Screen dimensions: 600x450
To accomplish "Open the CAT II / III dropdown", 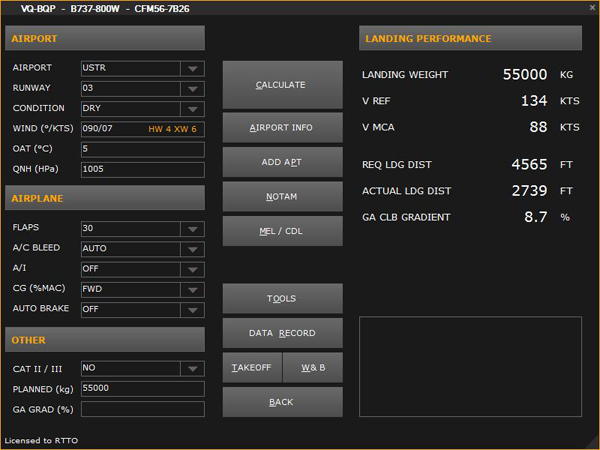I will point(191,368).
